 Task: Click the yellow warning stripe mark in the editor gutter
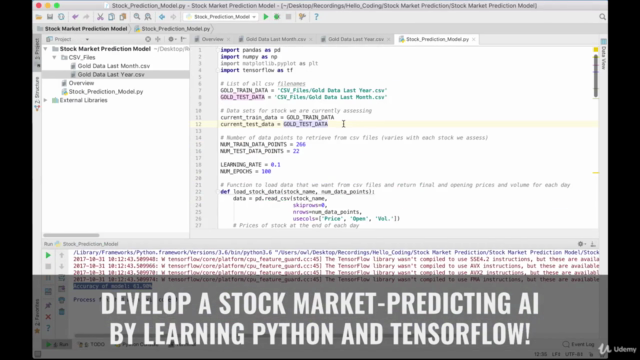596,173
